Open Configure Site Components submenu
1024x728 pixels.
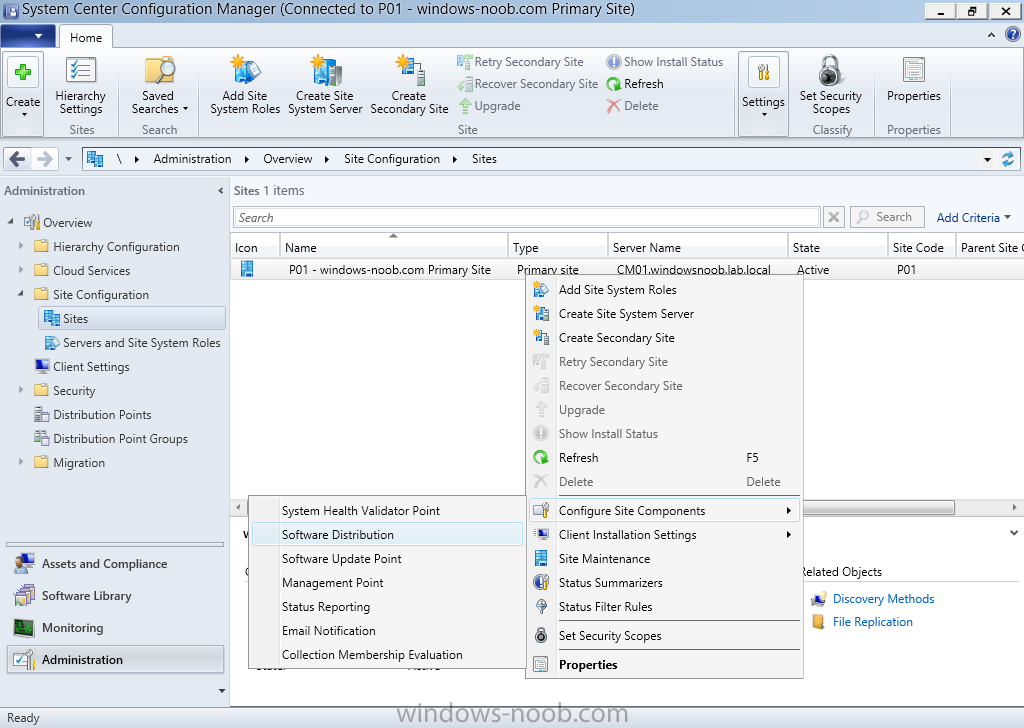click(665, 511)
